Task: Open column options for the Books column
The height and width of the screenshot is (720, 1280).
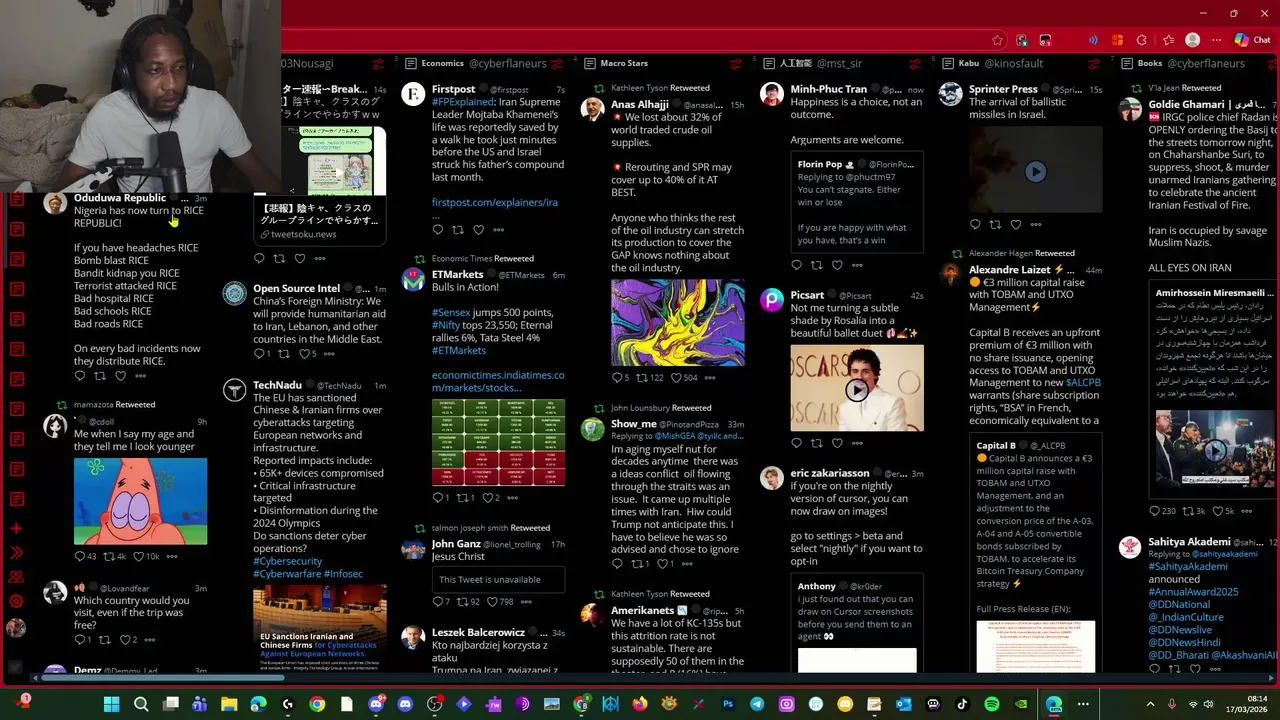Action: pos(1270,64)
